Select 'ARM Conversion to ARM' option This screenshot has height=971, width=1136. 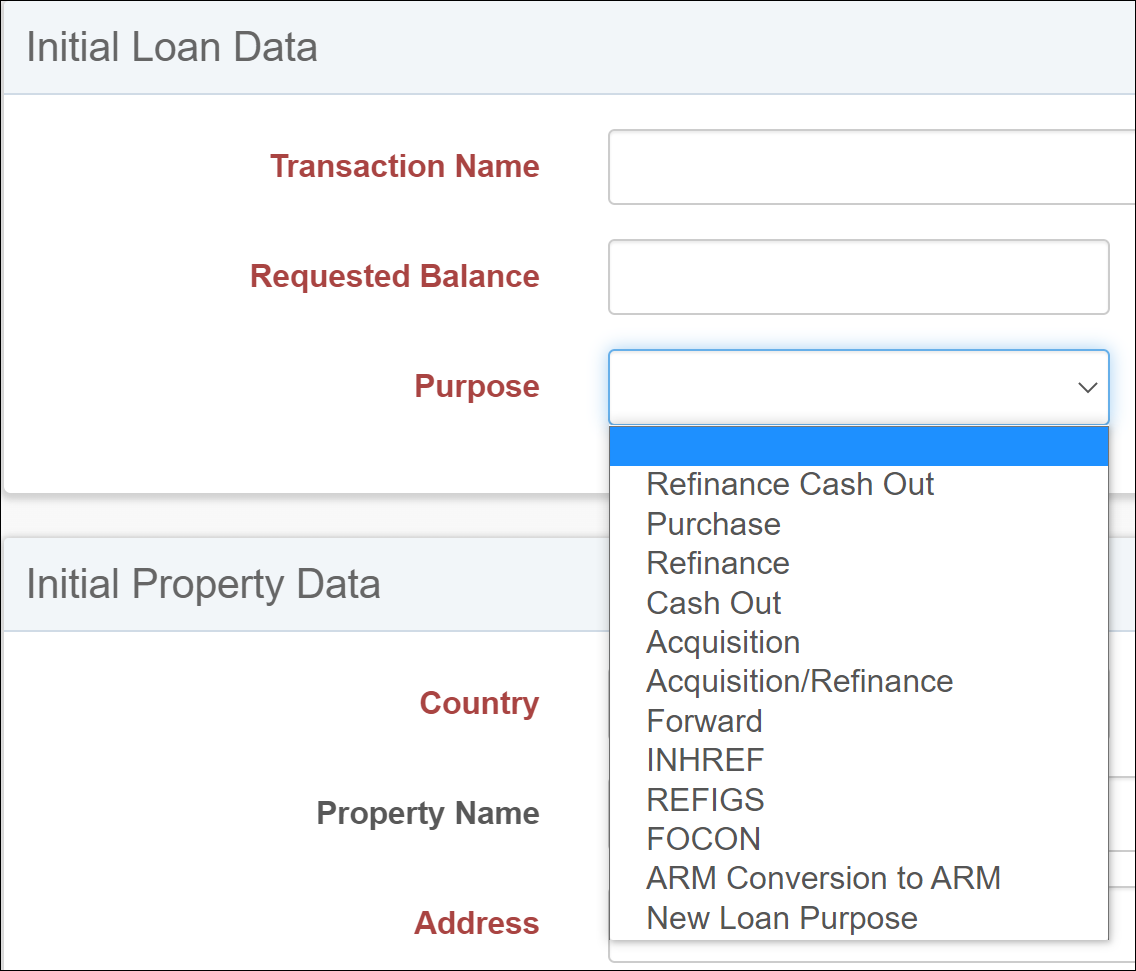tap(823, 878)
